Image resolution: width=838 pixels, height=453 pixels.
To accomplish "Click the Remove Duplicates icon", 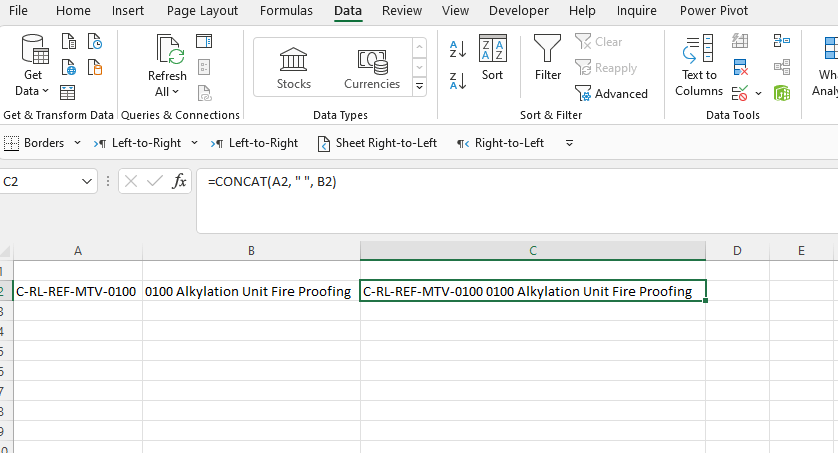I will pyautogui.click(x=740, y=67).
